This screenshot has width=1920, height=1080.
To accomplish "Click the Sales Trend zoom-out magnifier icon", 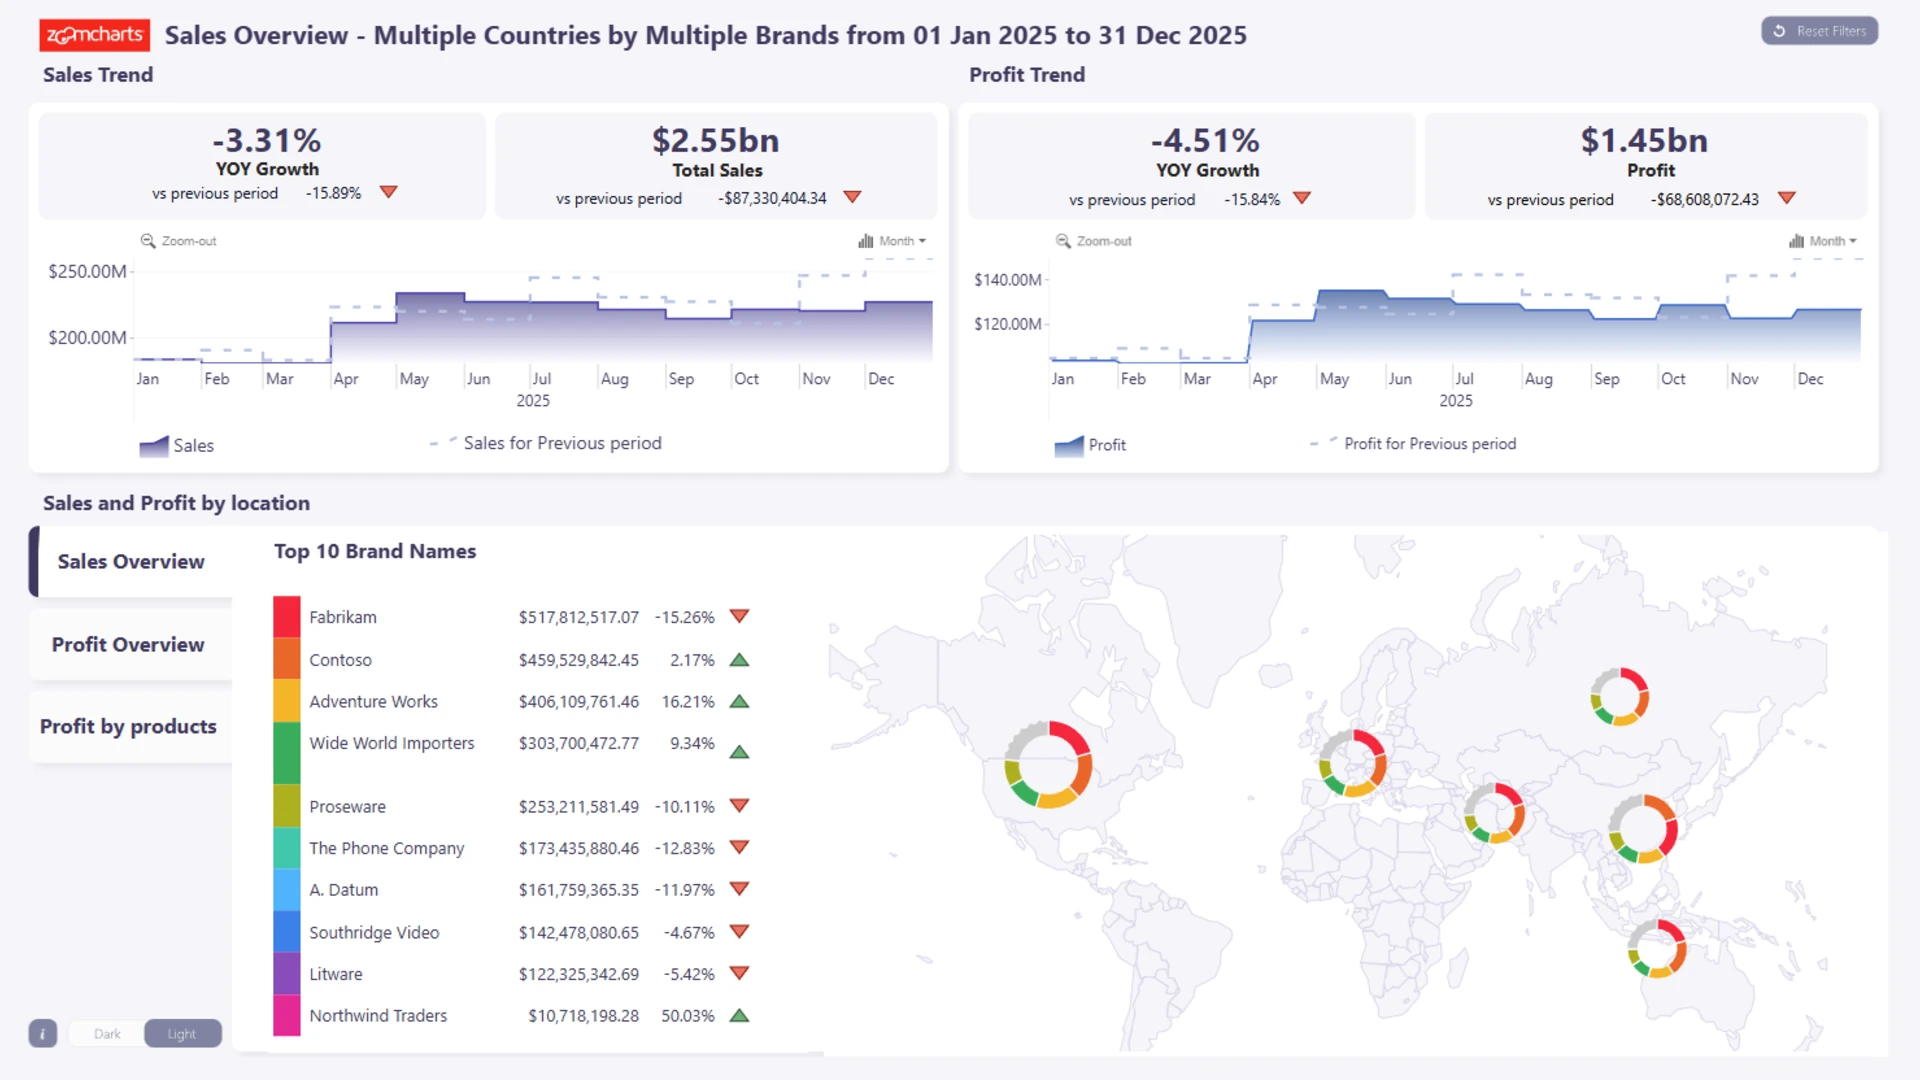I will click(x=148, y=241).
